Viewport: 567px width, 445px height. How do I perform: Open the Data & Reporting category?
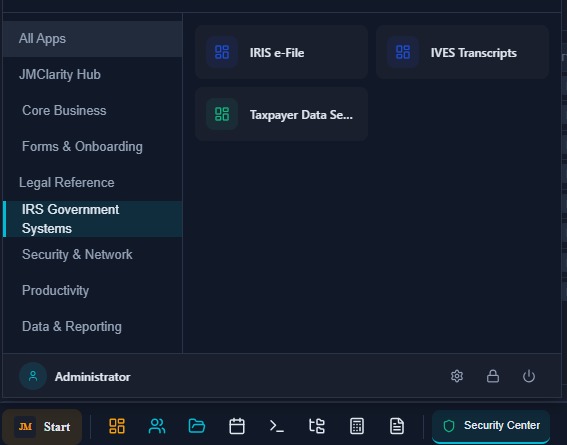click(x=92, y=327)
